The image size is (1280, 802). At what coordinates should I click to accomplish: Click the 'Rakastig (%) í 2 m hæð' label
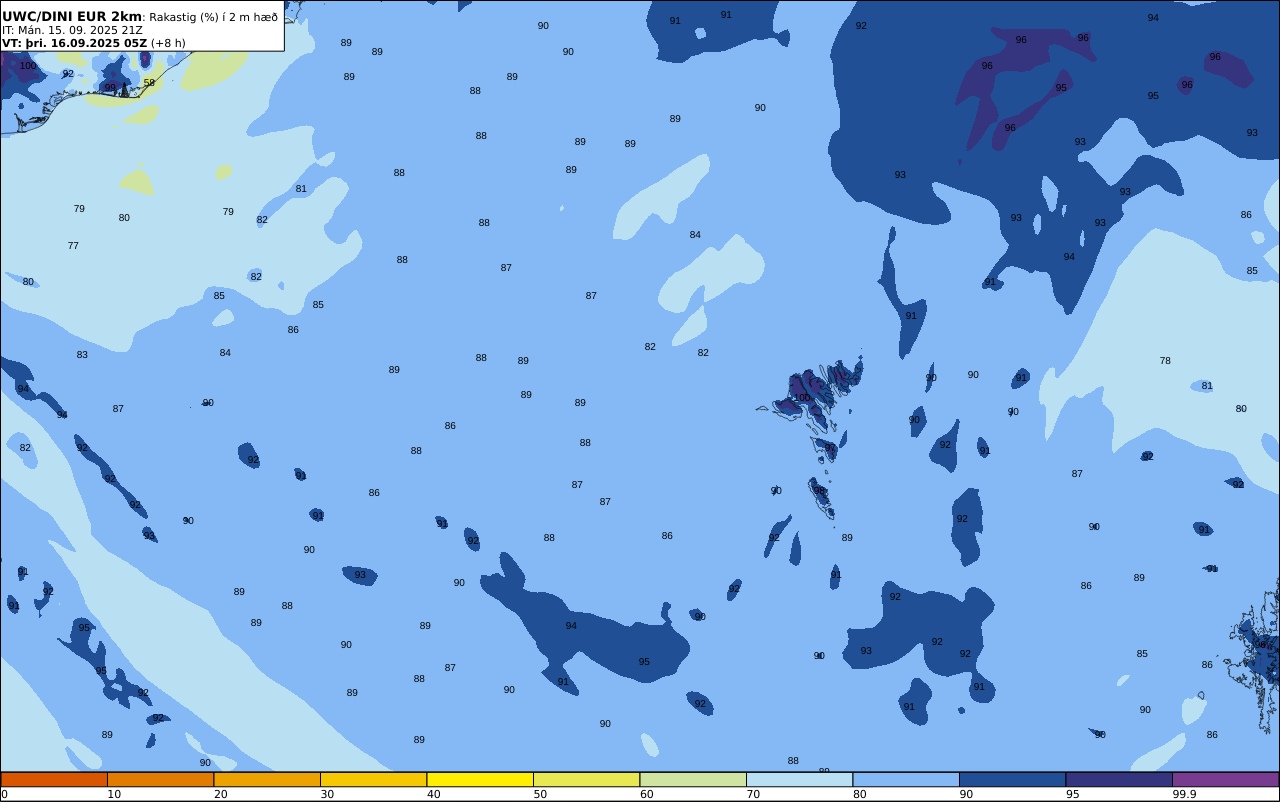click(x=214, y=17)
